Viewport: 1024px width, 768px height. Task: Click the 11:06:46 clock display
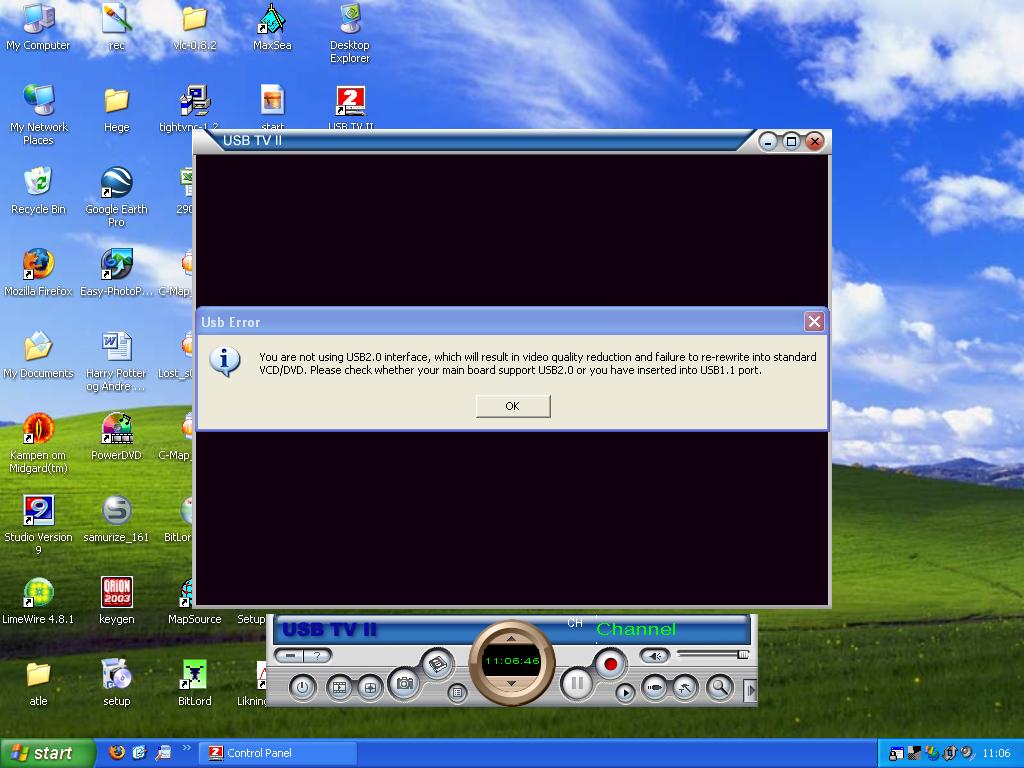tap(512, 661)
